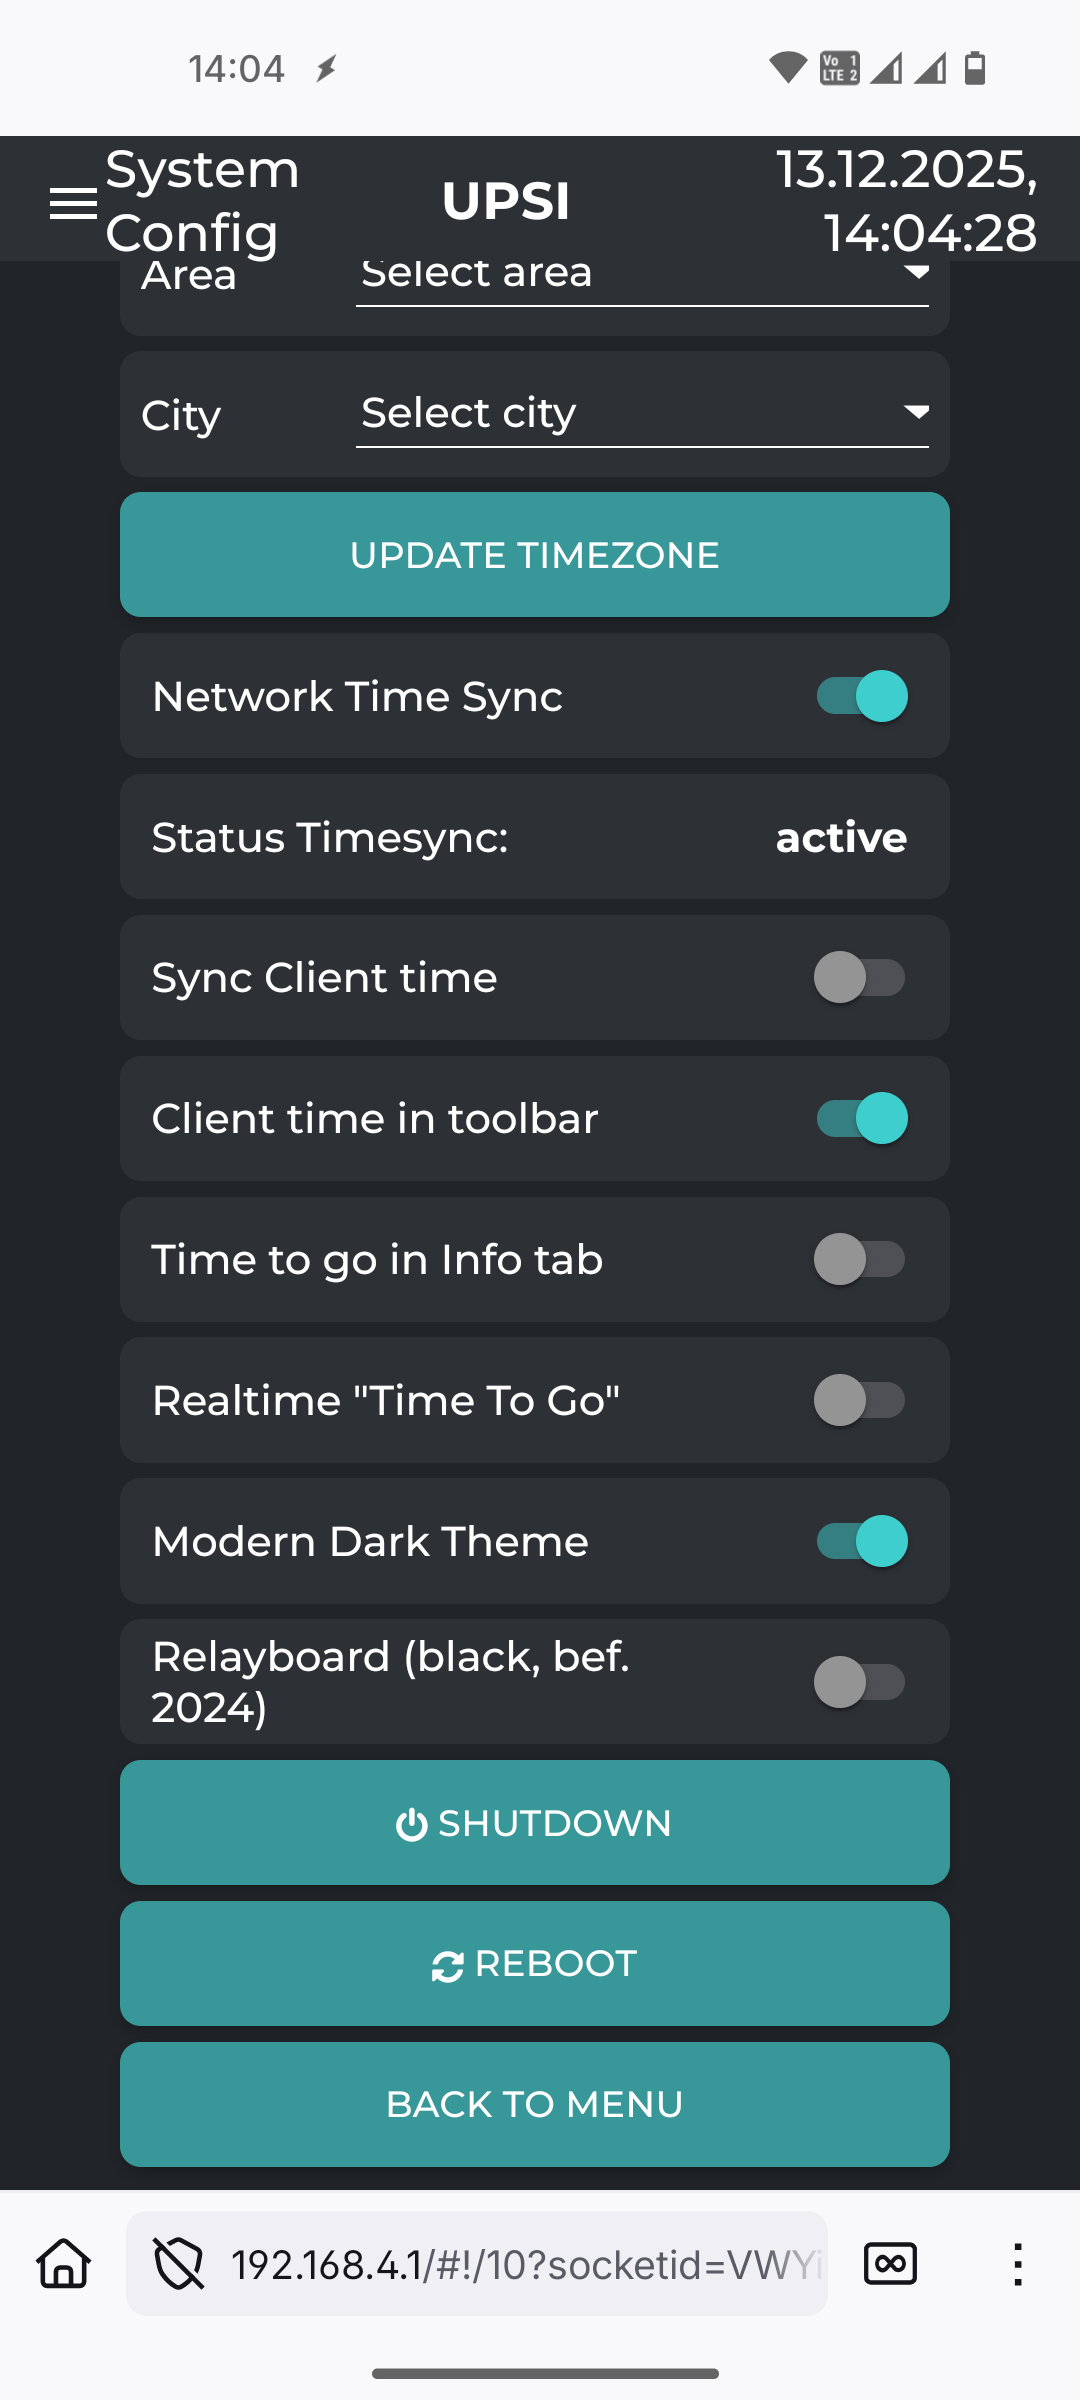Enable Sync Client time switch
The height and width of the screenshot is (2400, 1080).
tap(859, 977)
